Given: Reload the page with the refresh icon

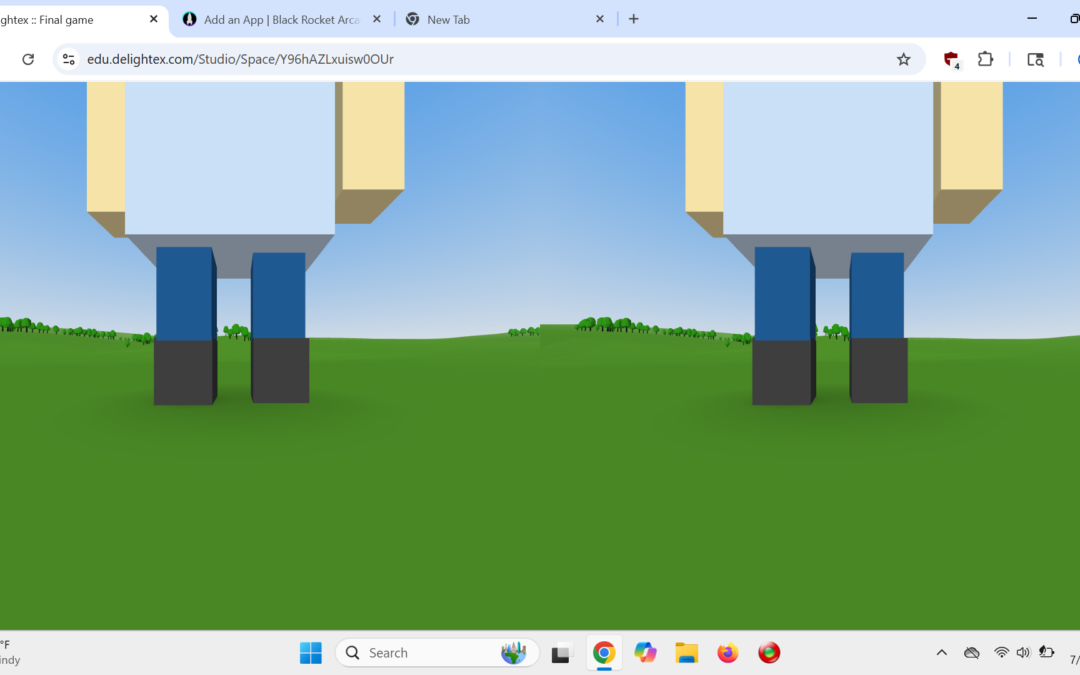Looking at the screenshot, I should 28,59.
